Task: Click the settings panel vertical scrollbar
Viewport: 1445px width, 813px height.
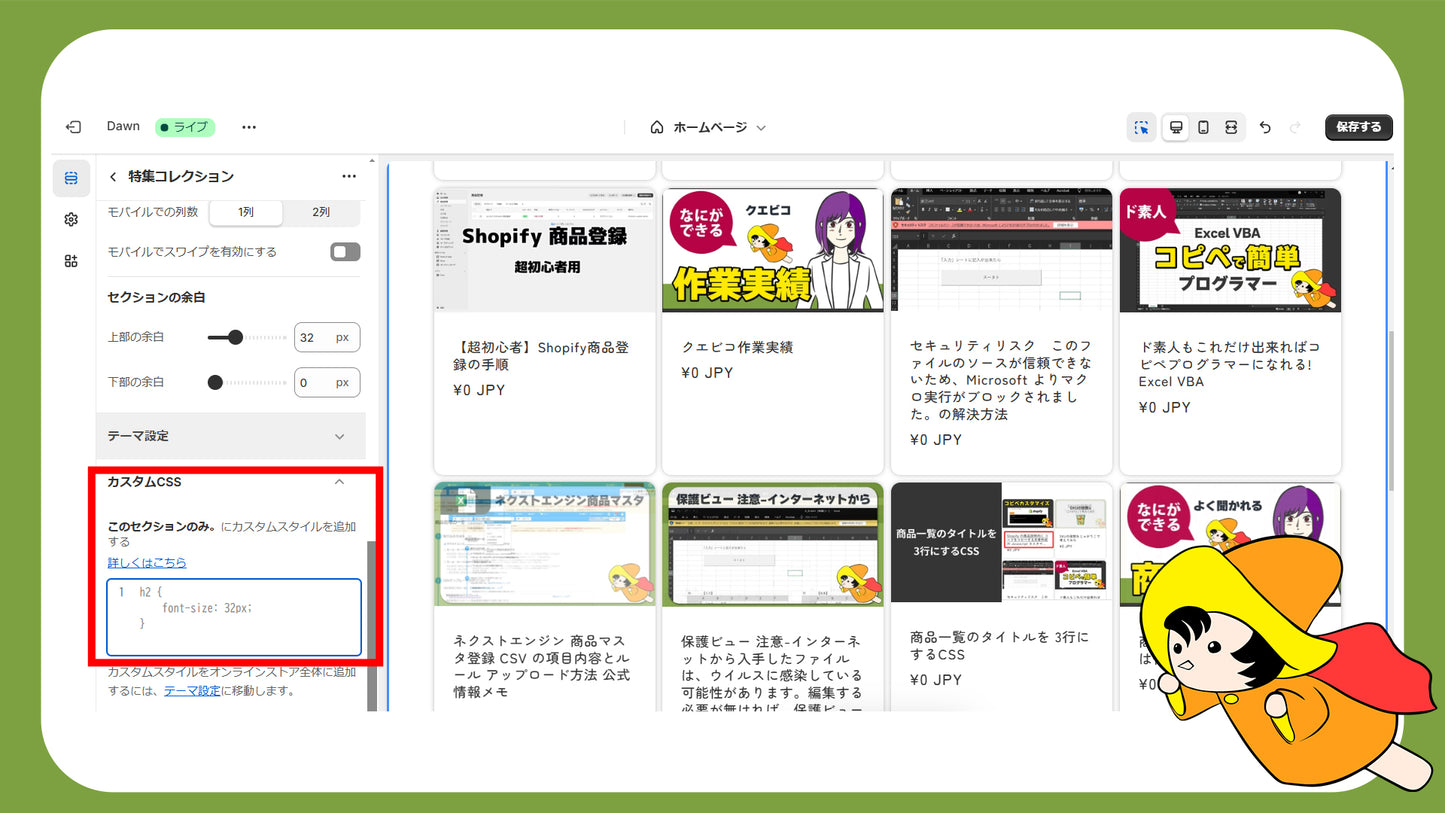Action: pyautogui.click(x=372, y=626)
